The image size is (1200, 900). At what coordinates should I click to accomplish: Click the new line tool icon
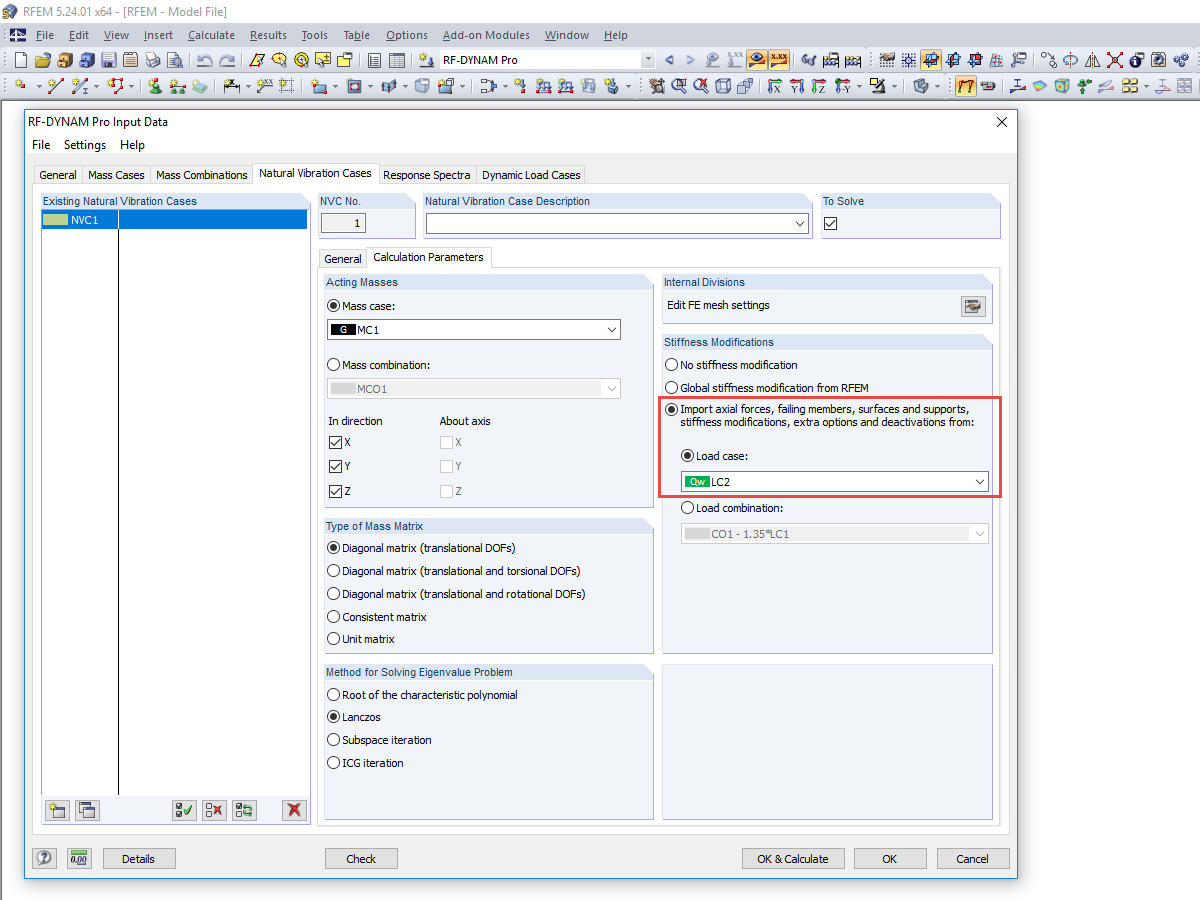(56, 87)
